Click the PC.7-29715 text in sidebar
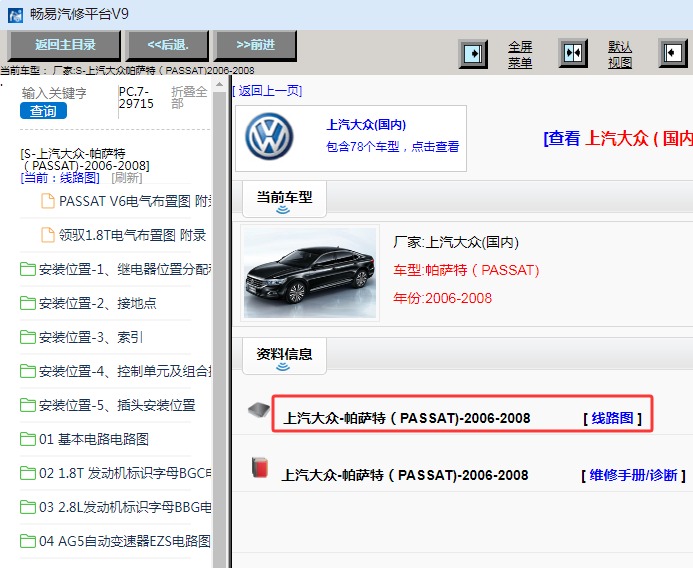The image size is (693, 568). (x=136, y=98)
